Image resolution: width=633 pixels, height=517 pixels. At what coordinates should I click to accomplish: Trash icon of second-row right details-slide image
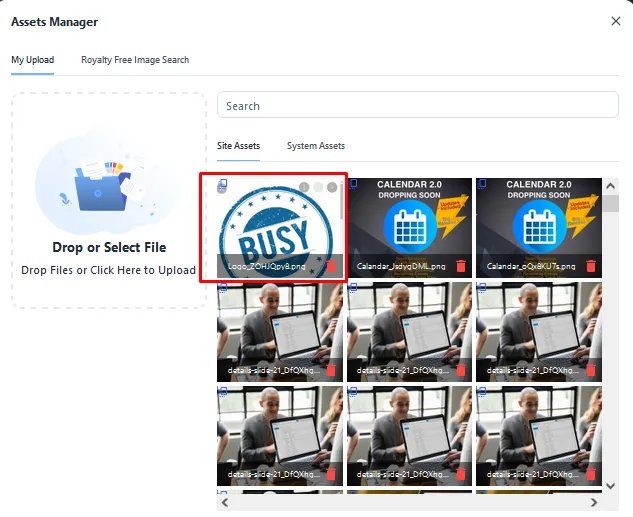coord(591,370)
